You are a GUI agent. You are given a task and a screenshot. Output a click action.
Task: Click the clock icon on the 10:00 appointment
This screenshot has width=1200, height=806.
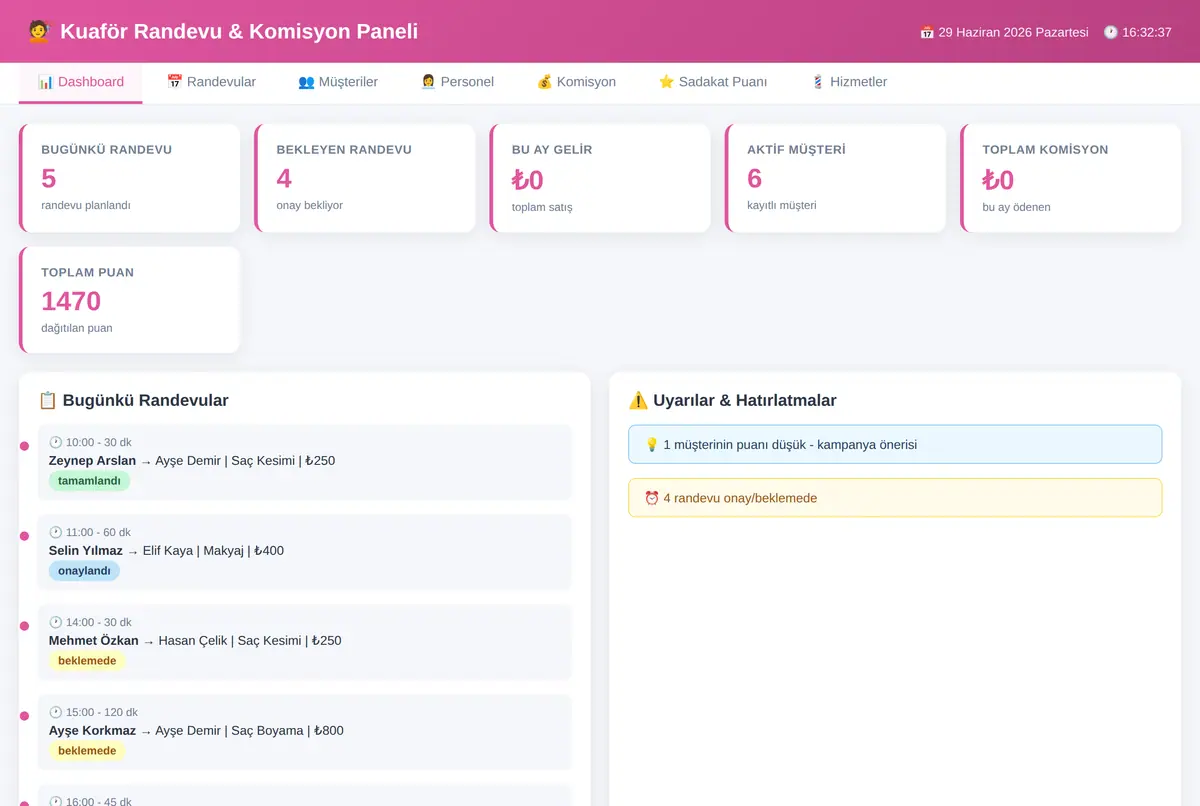point(56,442)
